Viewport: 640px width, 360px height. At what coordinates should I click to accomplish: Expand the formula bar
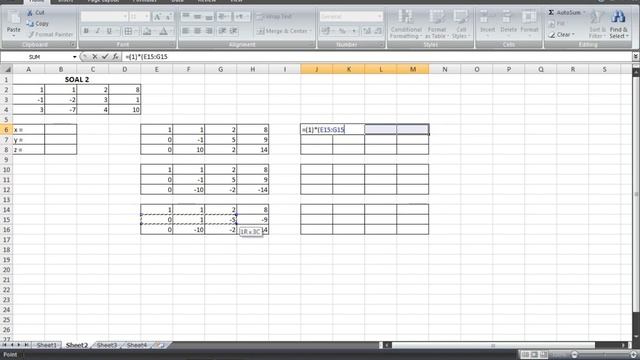(x=636, y=57)
